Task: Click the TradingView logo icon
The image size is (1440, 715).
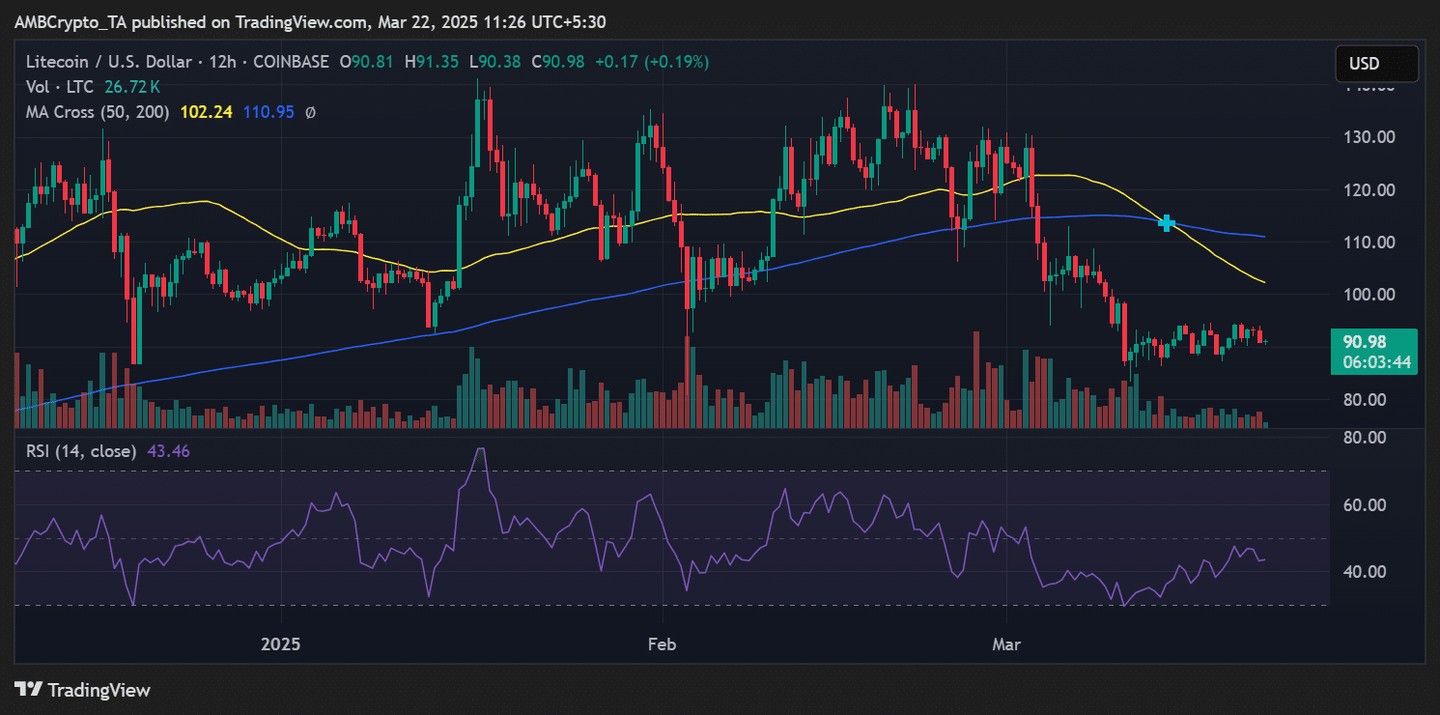Action: (29, 690)
